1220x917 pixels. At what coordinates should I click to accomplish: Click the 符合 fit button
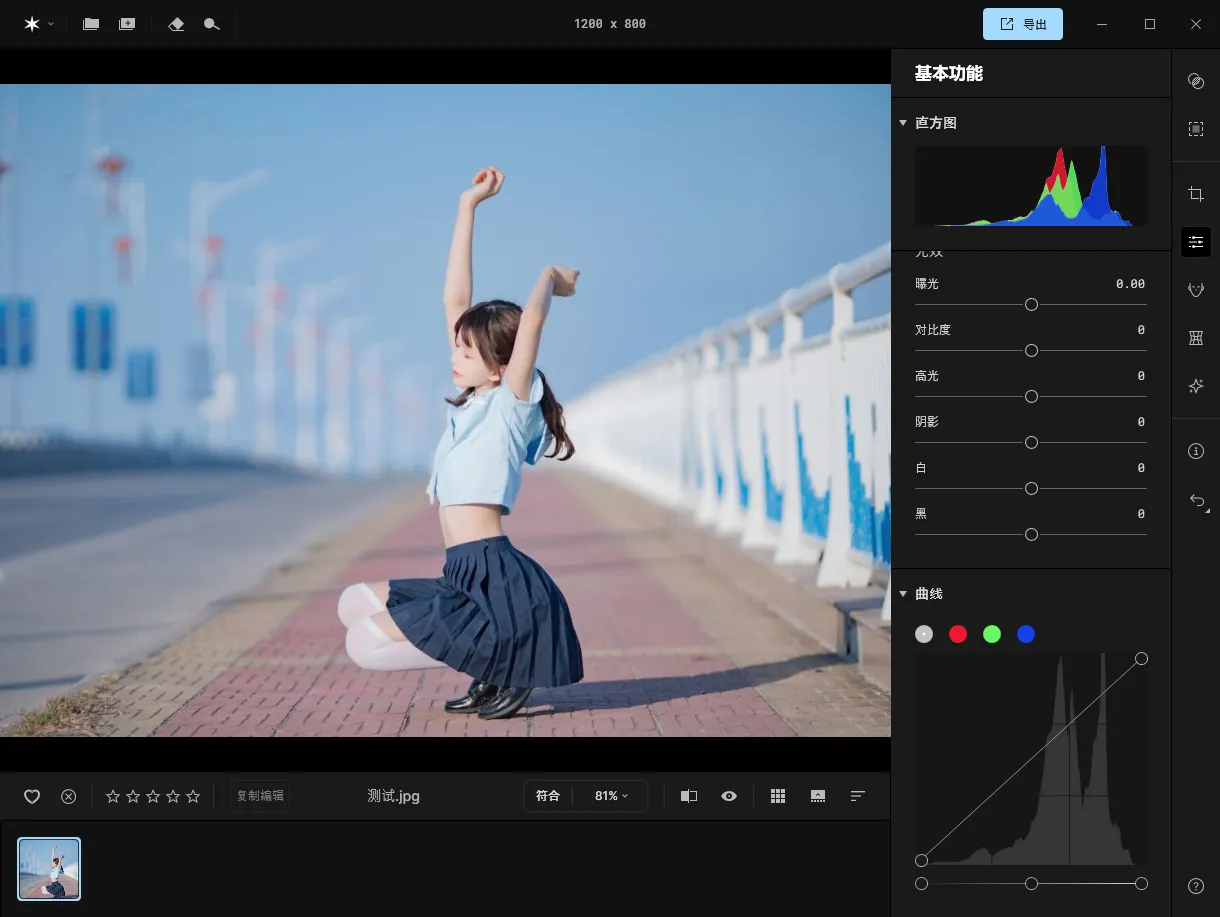tap(548, 796)
